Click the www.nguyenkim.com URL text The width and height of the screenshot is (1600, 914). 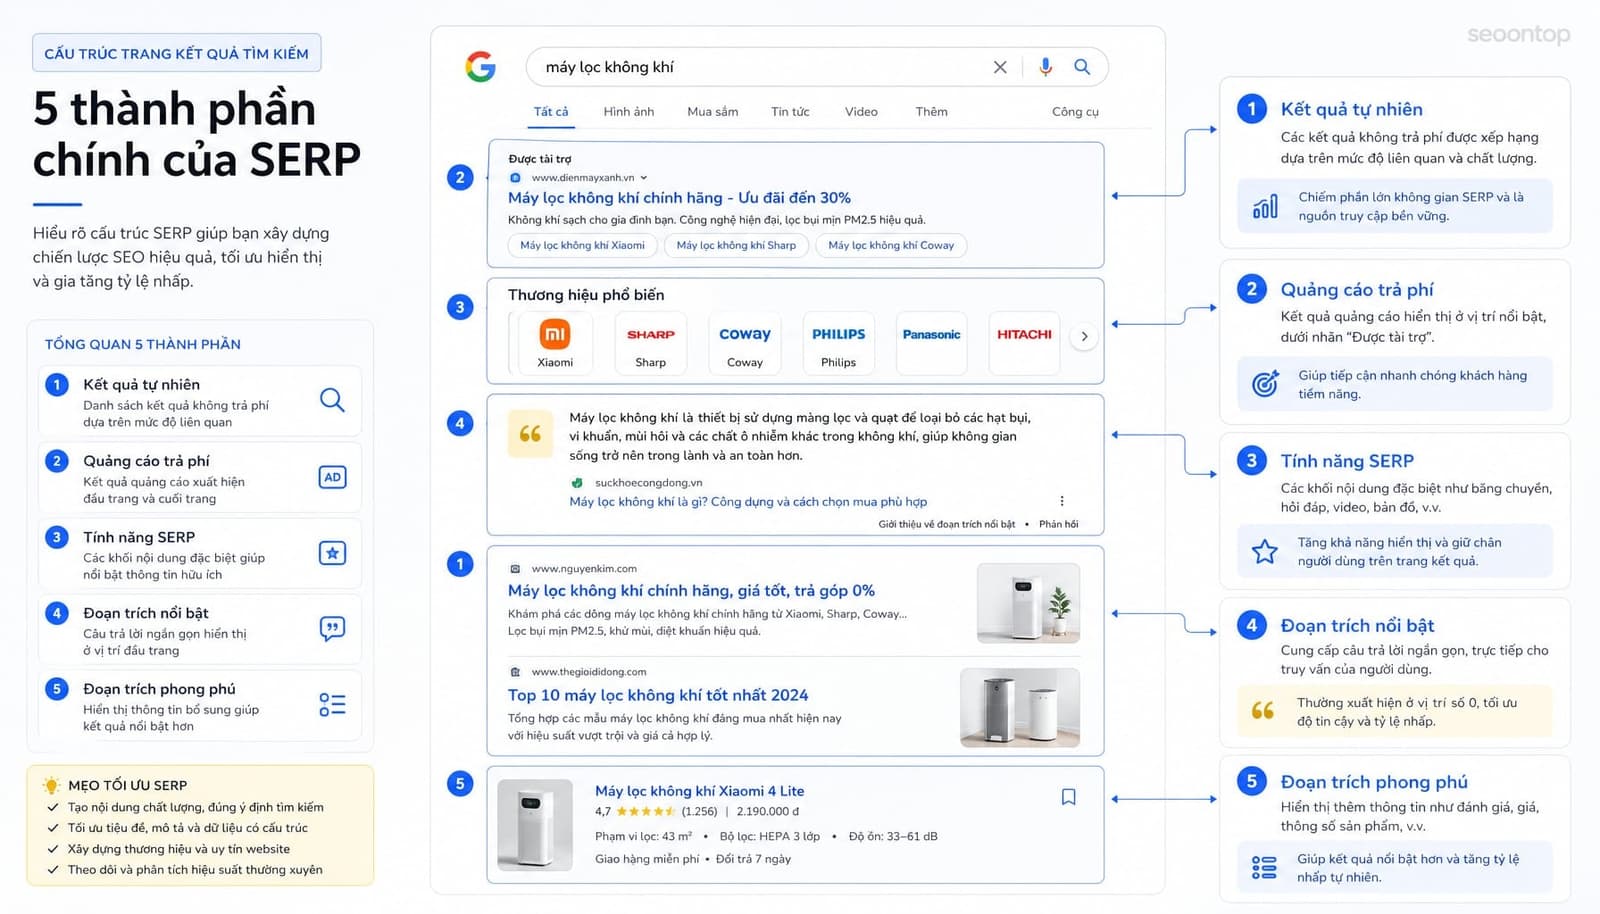click(x=584, y=569)
